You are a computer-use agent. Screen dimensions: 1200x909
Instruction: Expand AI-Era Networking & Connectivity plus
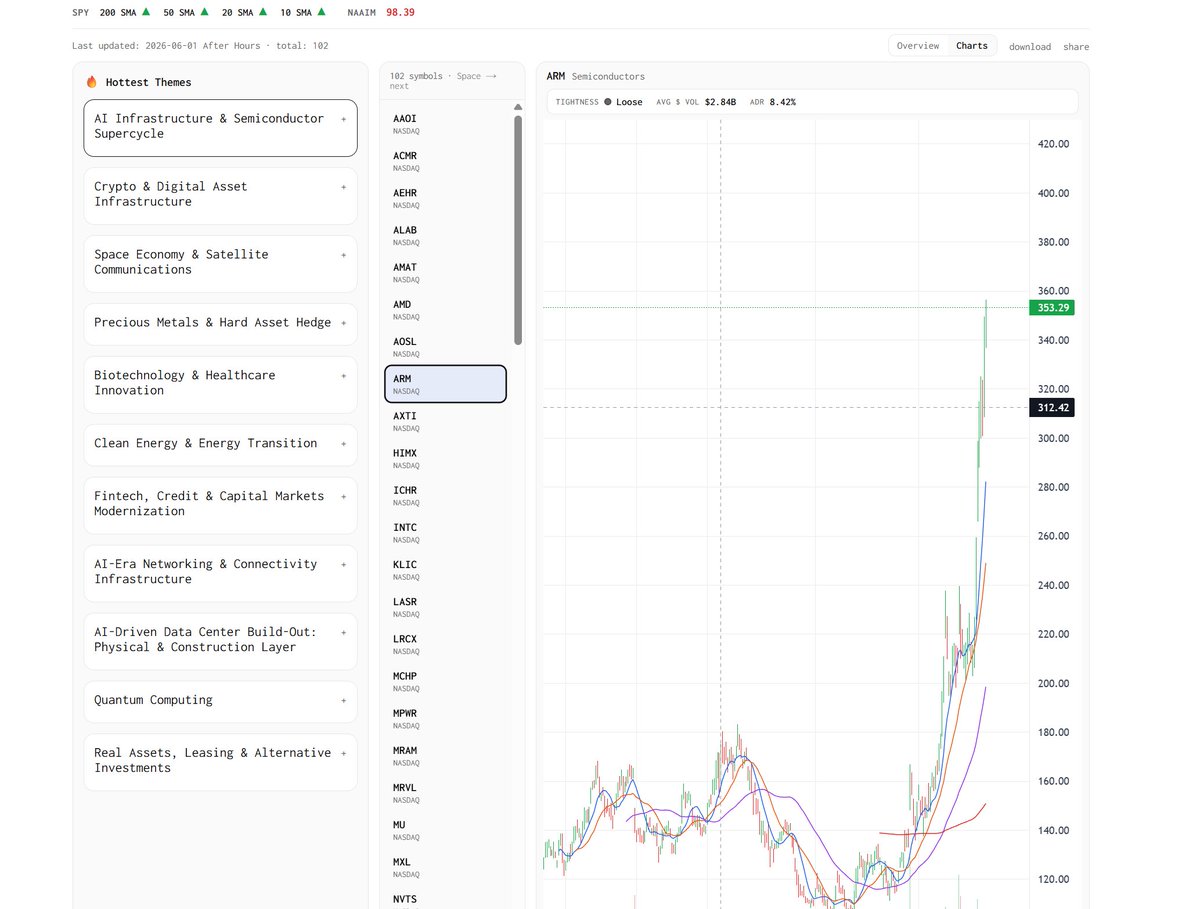coord(344,564)
